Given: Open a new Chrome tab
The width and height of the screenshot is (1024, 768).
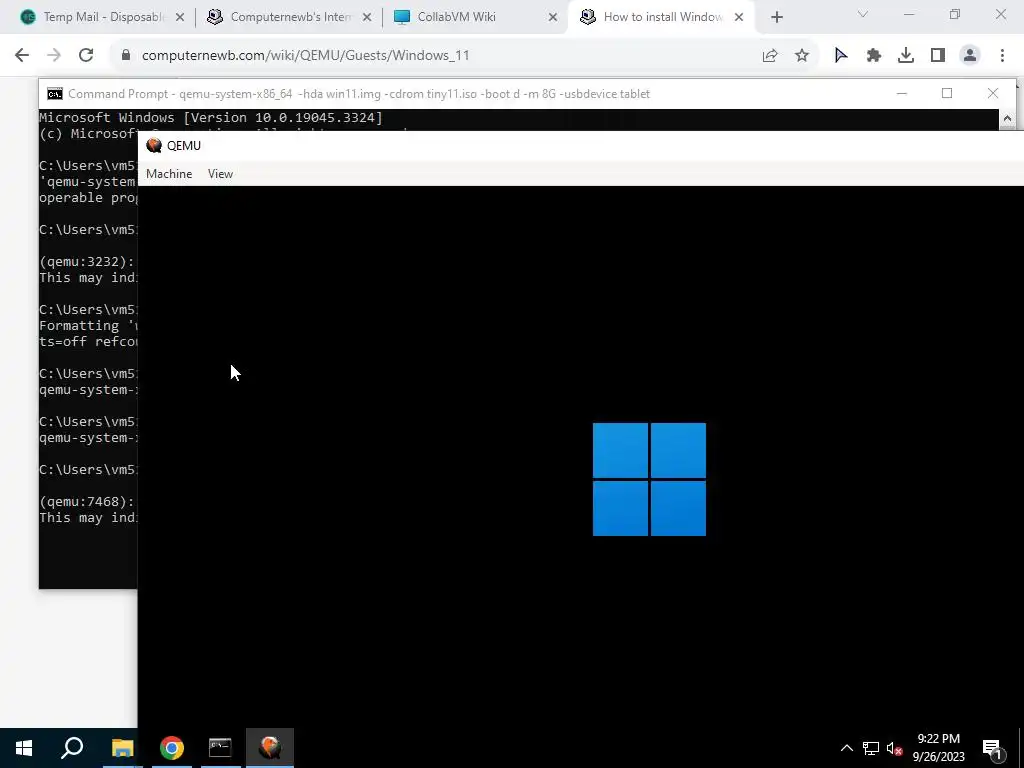Looking at the screenshot, I should pos(776,17).
